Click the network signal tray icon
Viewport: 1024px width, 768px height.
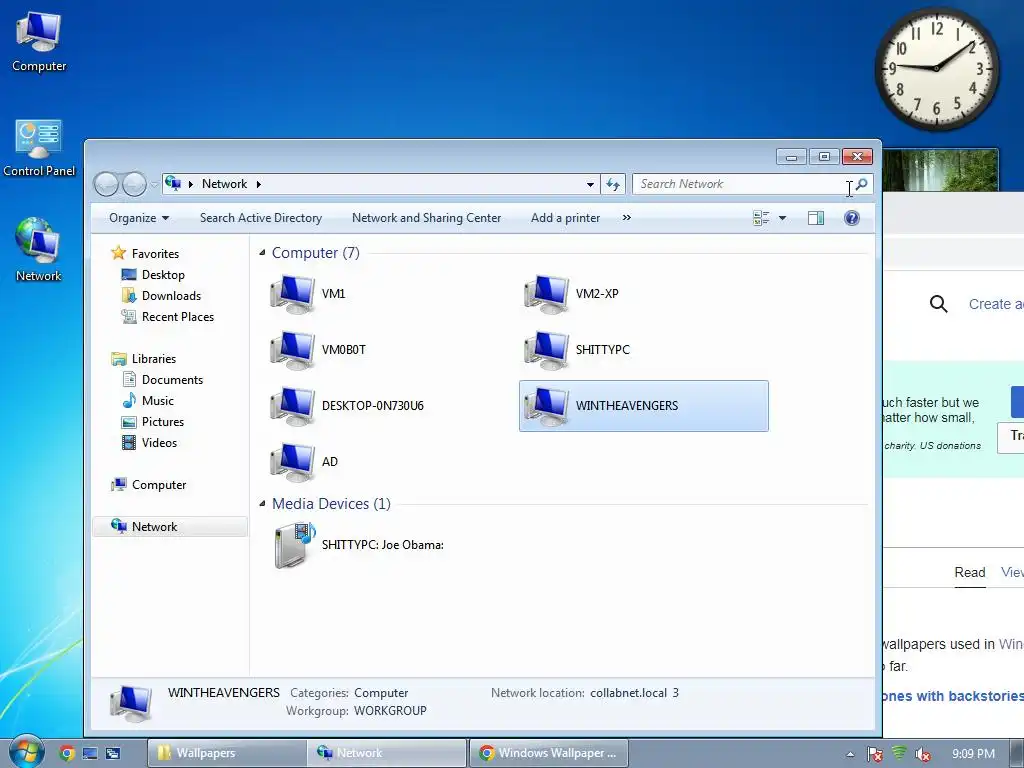899,753
